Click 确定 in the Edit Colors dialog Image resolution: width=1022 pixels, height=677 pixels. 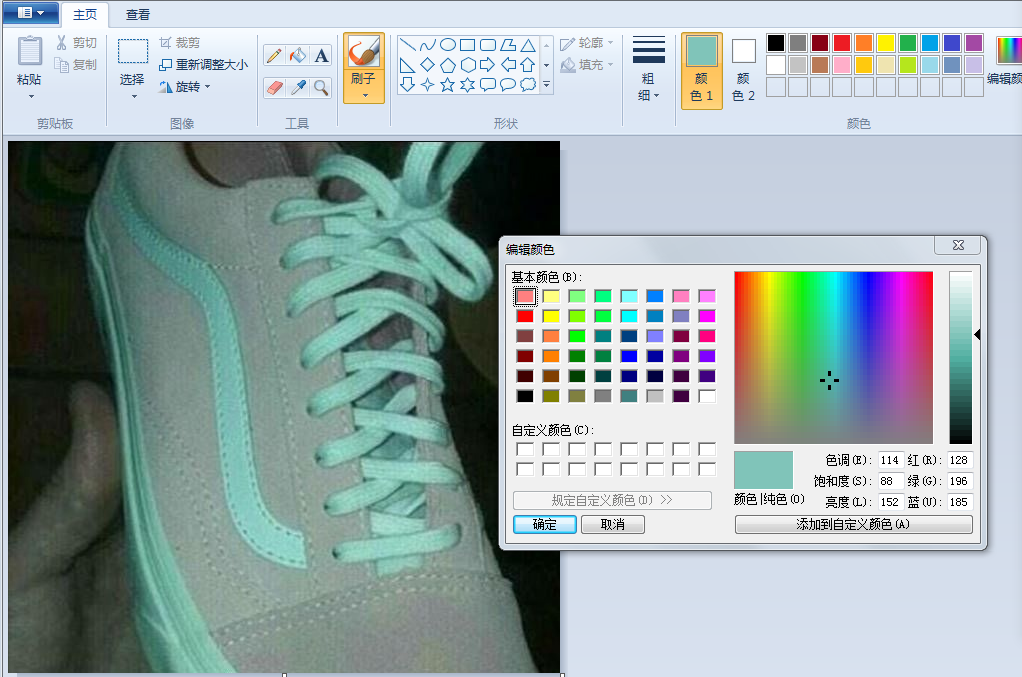pos(545,524)
